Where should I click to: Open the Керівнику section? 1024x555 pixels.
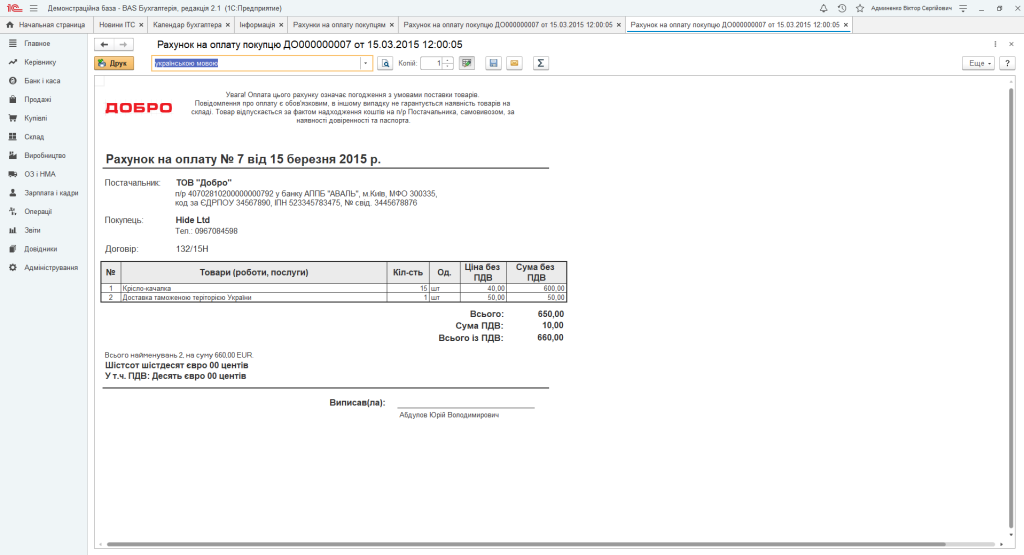(x=40, y=62)
